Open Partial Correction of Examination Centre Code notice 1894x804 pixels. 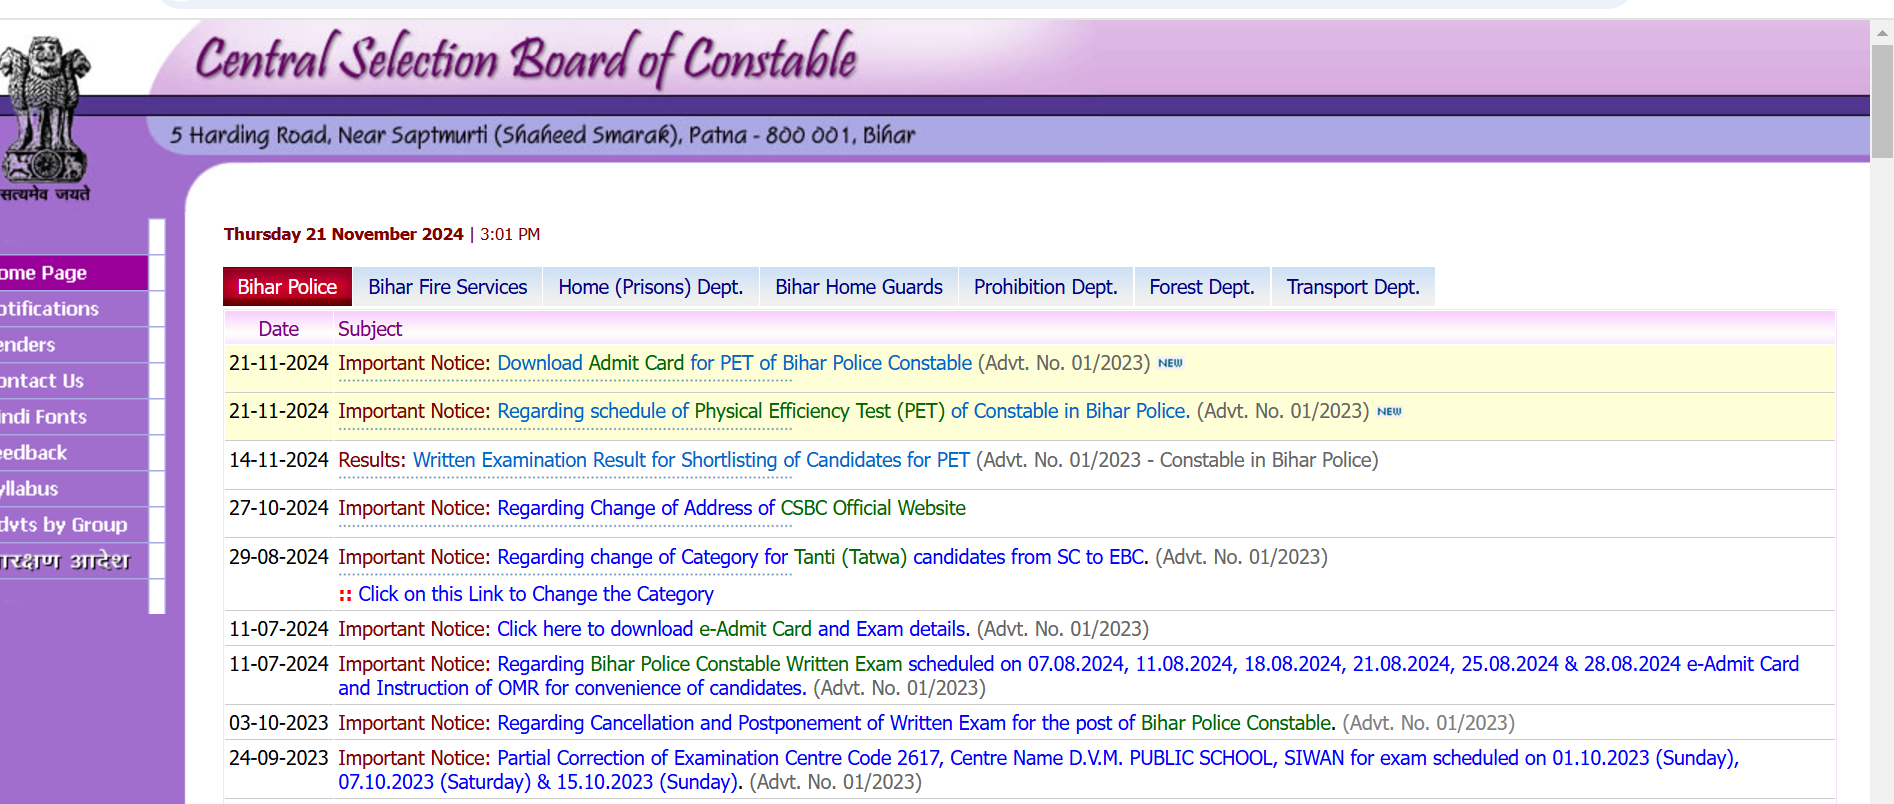pyautogui.click(x=1038, y=770)
